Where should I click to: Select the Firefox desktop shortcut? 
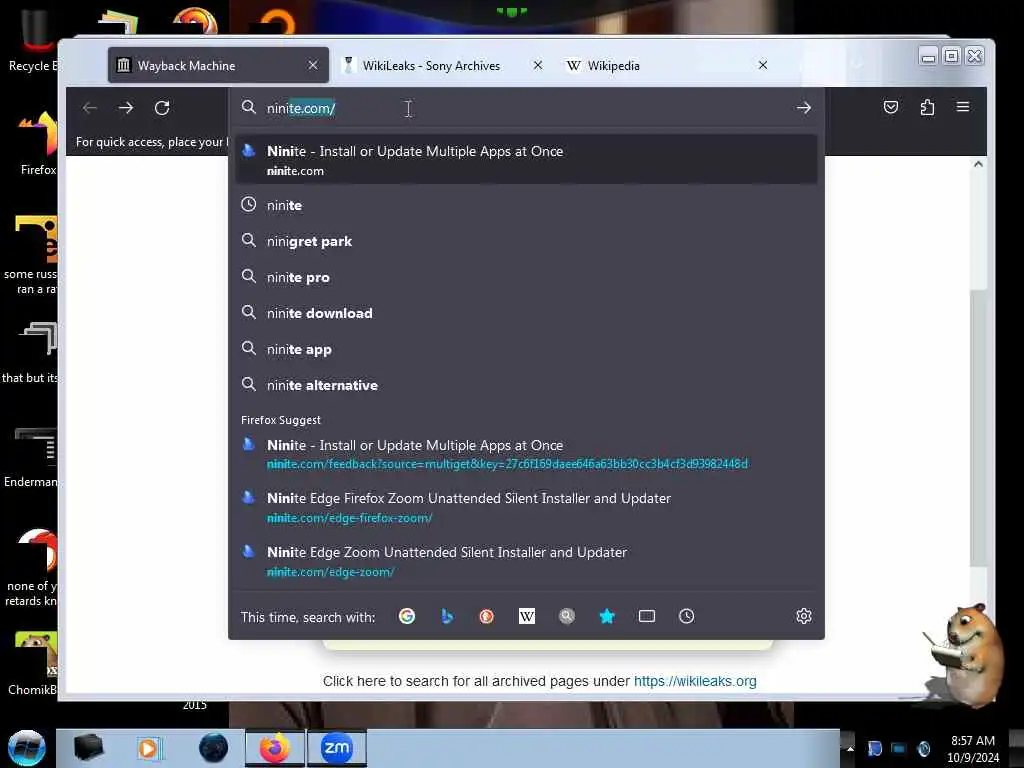tap(38, 144)
